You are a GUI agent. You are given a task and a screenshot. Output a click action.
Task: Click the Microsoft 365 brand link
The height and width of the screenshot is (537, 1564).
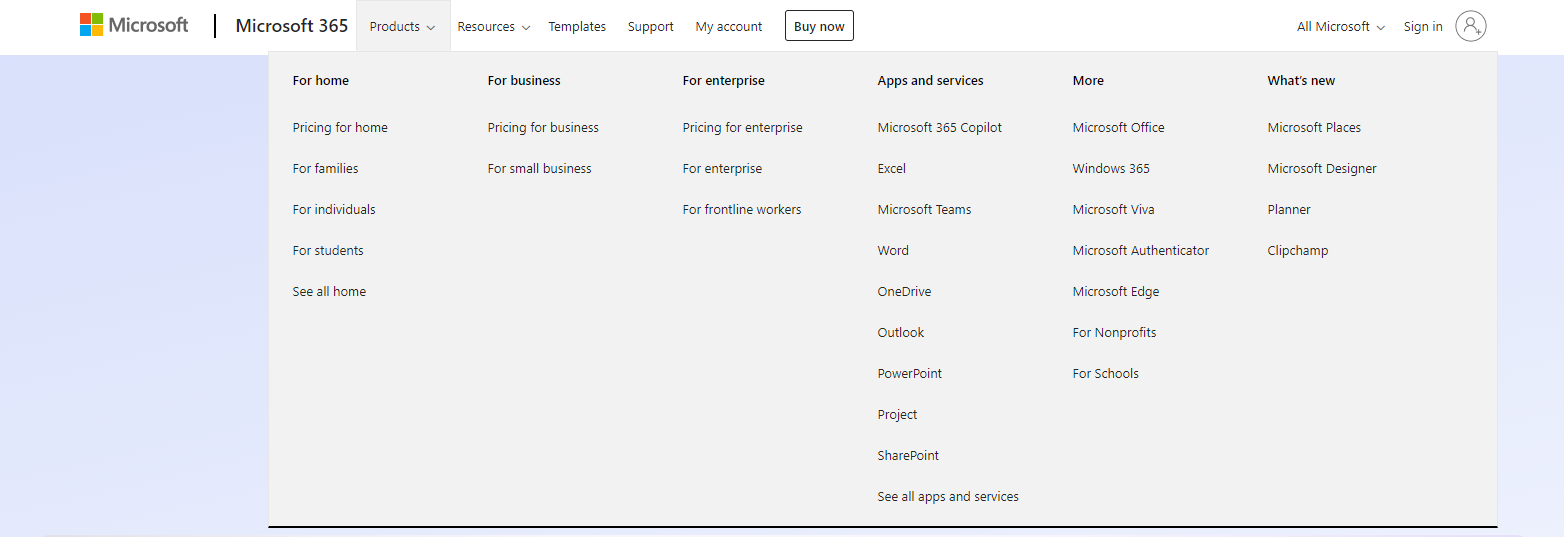pyautogui.click(x=292, y=26)
